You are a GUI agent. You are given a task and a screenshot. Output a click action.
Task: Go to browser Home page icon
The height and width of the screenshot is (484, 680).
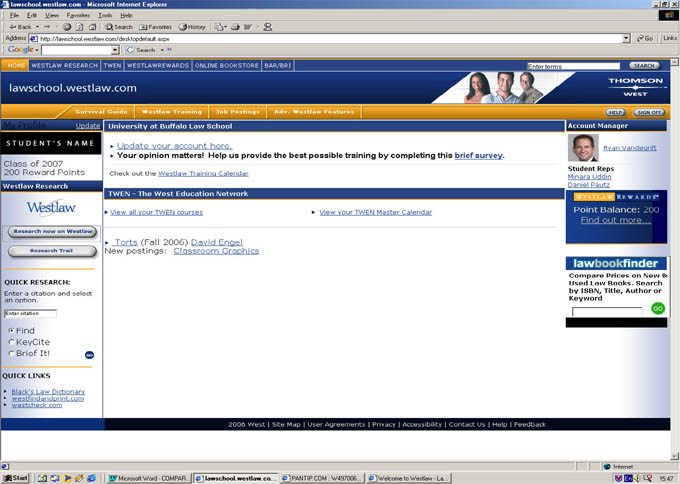pyautogui.click(x=92, y=27)
